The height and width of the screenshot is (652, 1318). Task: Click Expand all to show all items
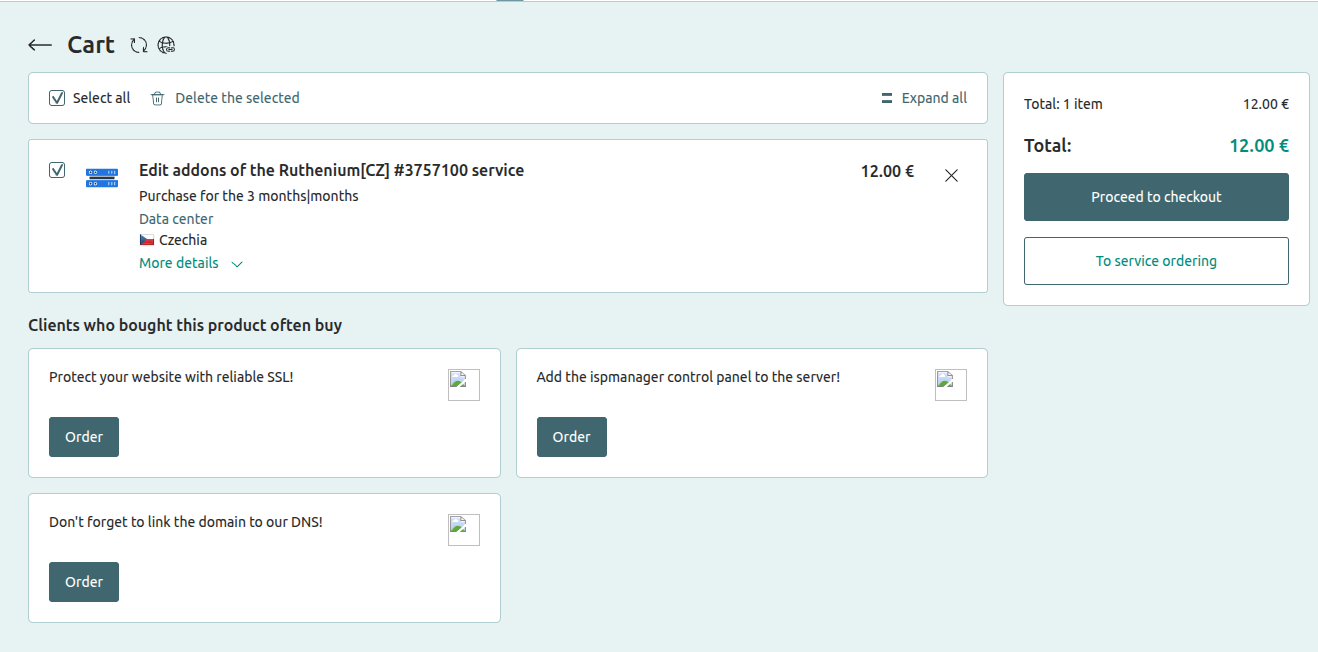coord(923,98)
